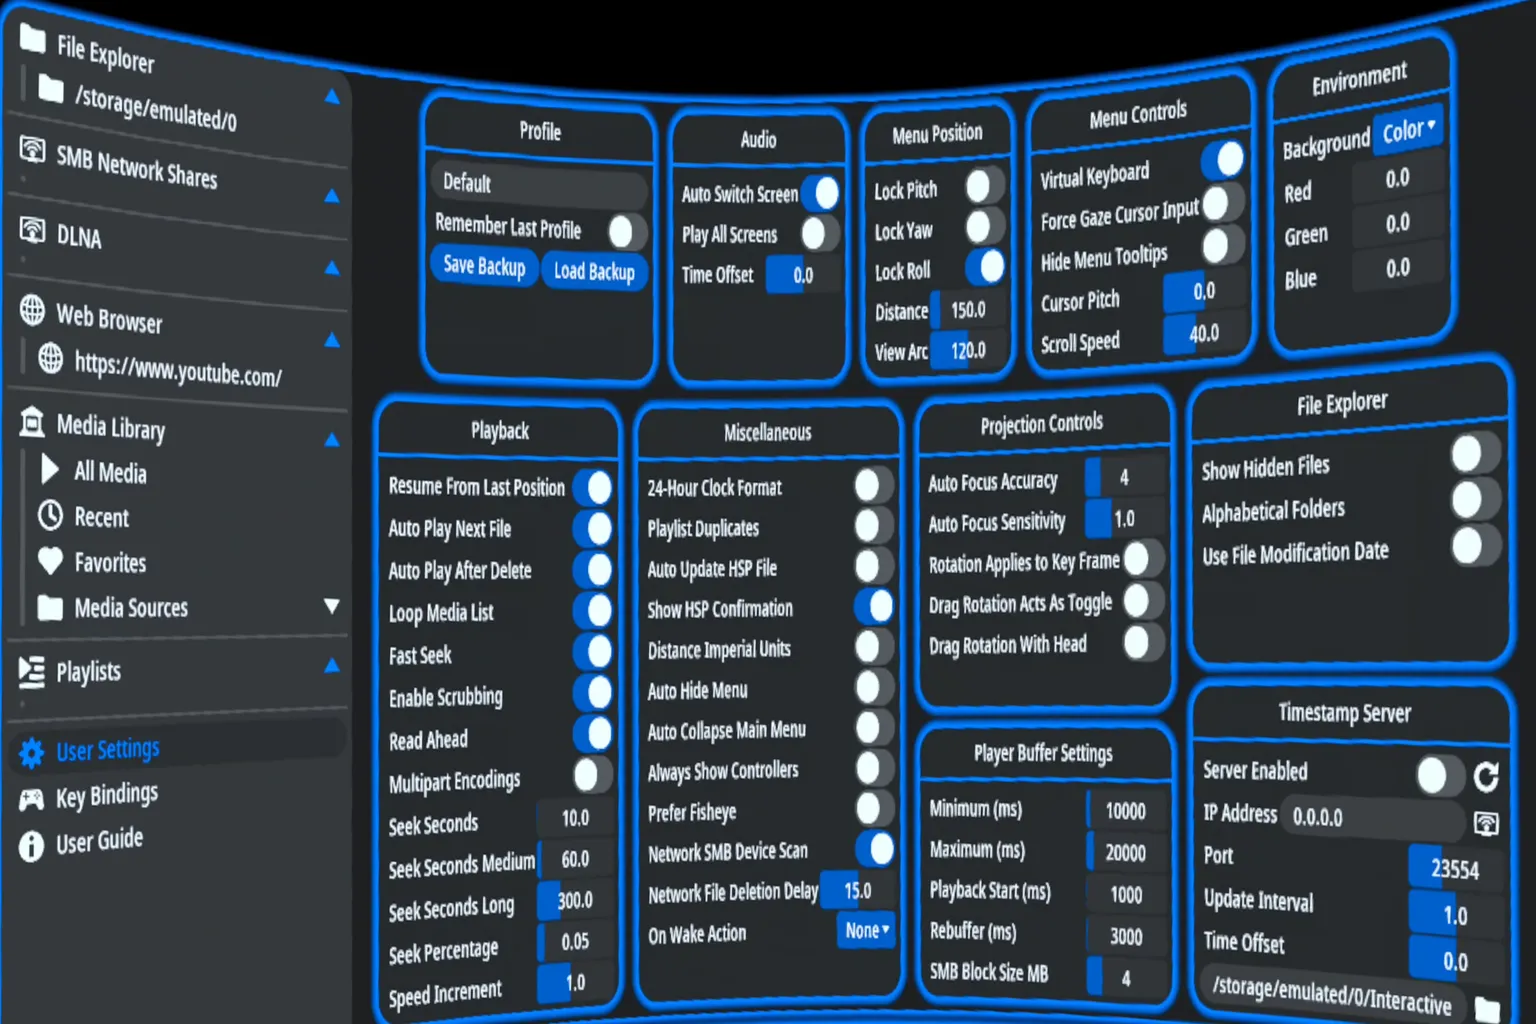Enable the Show Hidden Files toggle
This screenshot has width=1536, height=1024.
pyautogui.click(x=1472, y=453)
